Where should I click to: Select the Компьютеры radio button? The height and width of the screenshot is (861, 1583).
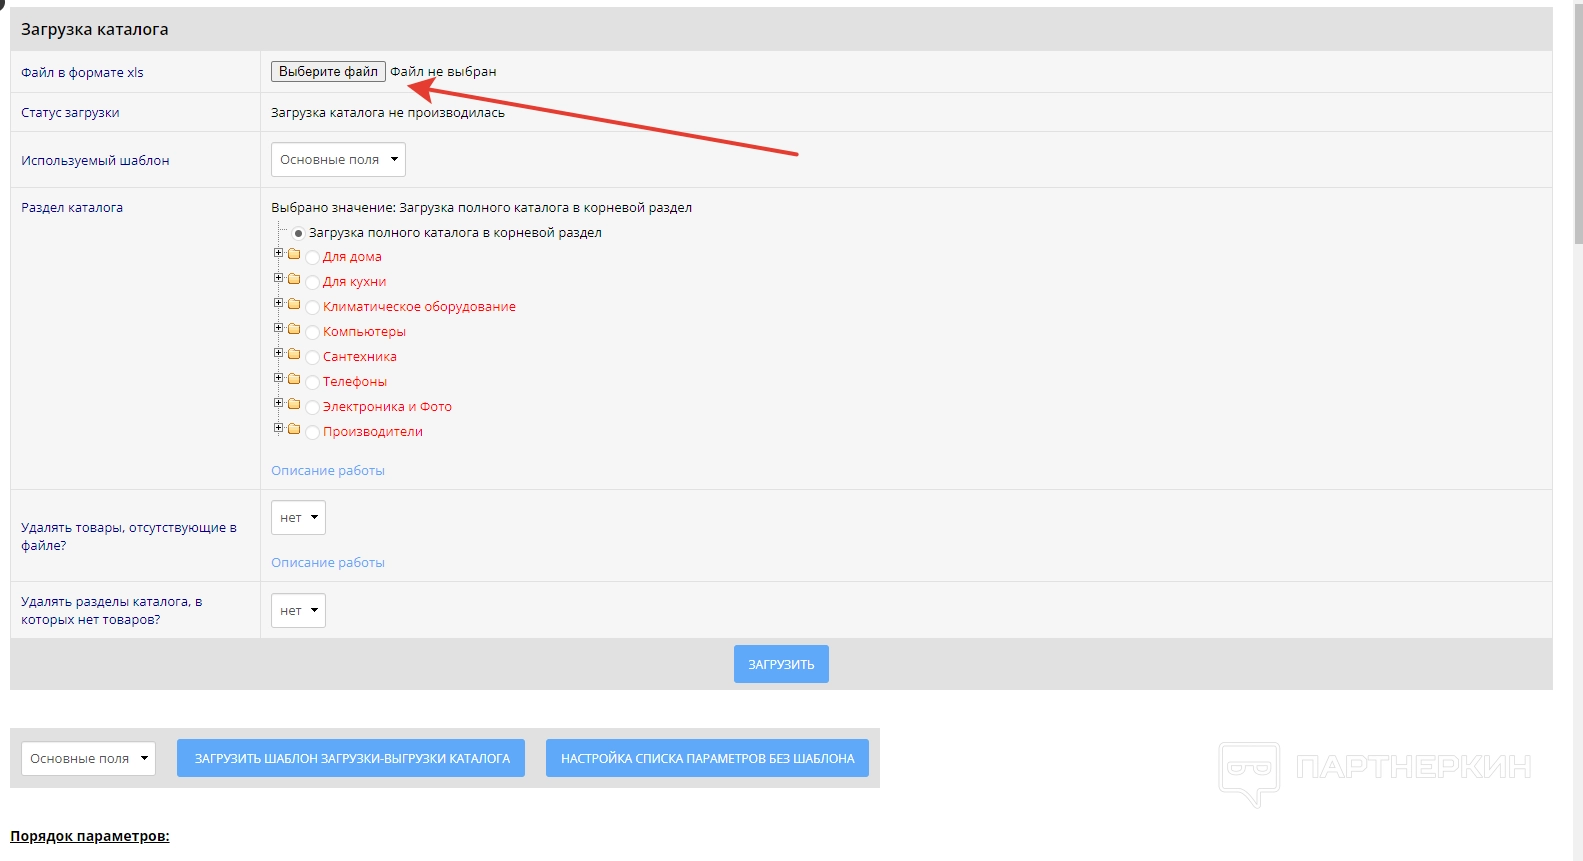click(x=313, y=333)
